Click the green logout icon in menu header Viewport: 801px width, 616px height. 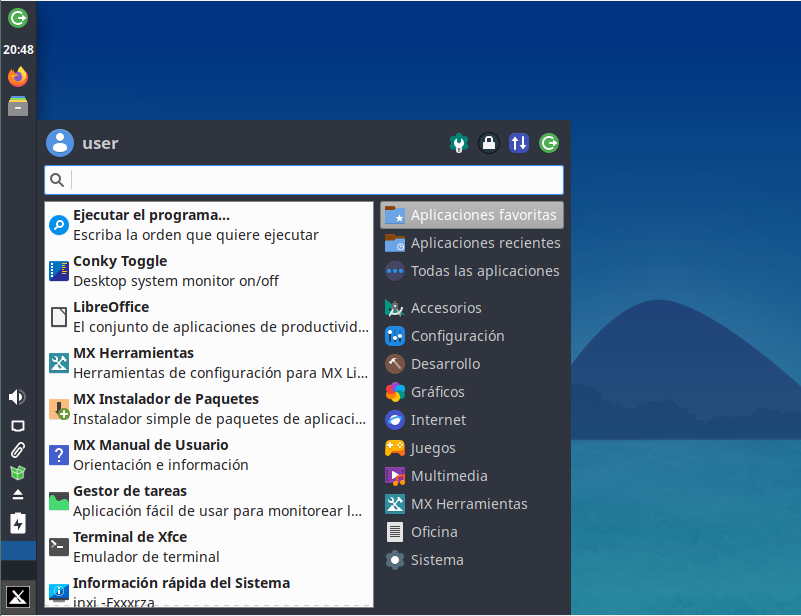point(549,143)
